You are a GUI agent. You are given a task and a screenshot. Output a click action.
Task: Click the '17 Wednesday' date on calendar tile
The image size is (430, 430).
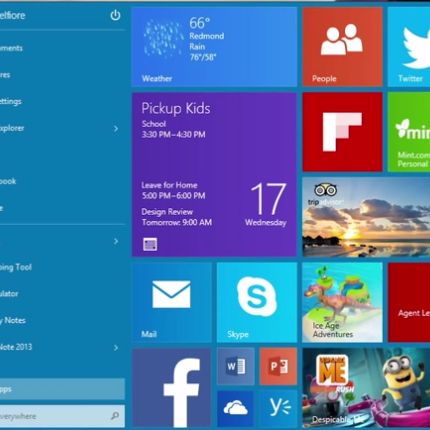[x=267, y=205]
